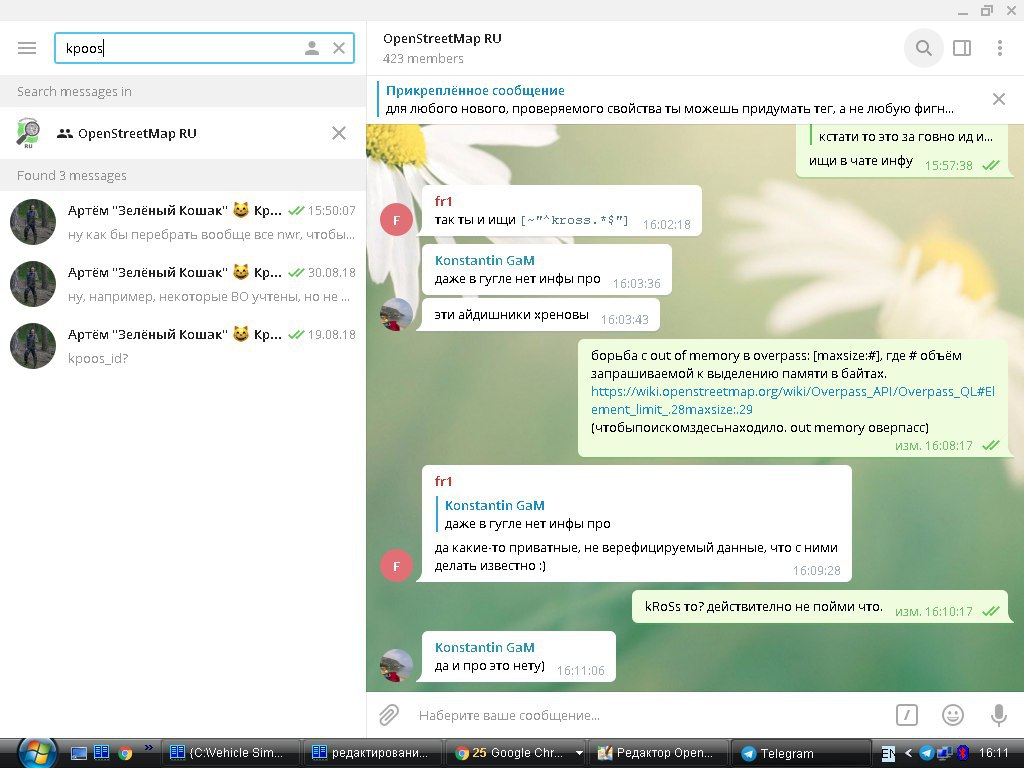Hide the pinned message bar
1024x768 pixels.
coord(999,99)
